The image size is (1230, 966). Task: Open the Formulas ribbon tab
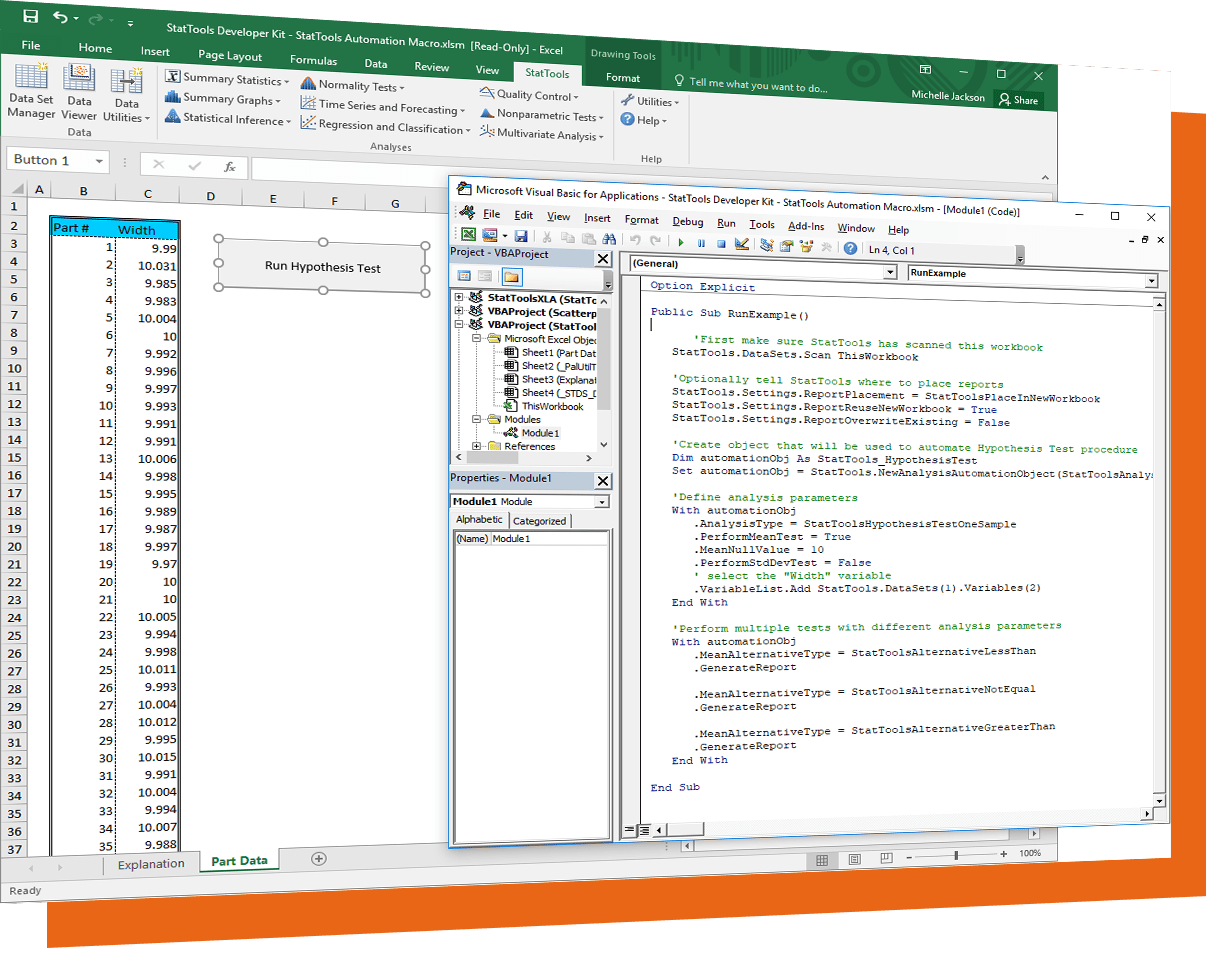(x=314, y=60)
